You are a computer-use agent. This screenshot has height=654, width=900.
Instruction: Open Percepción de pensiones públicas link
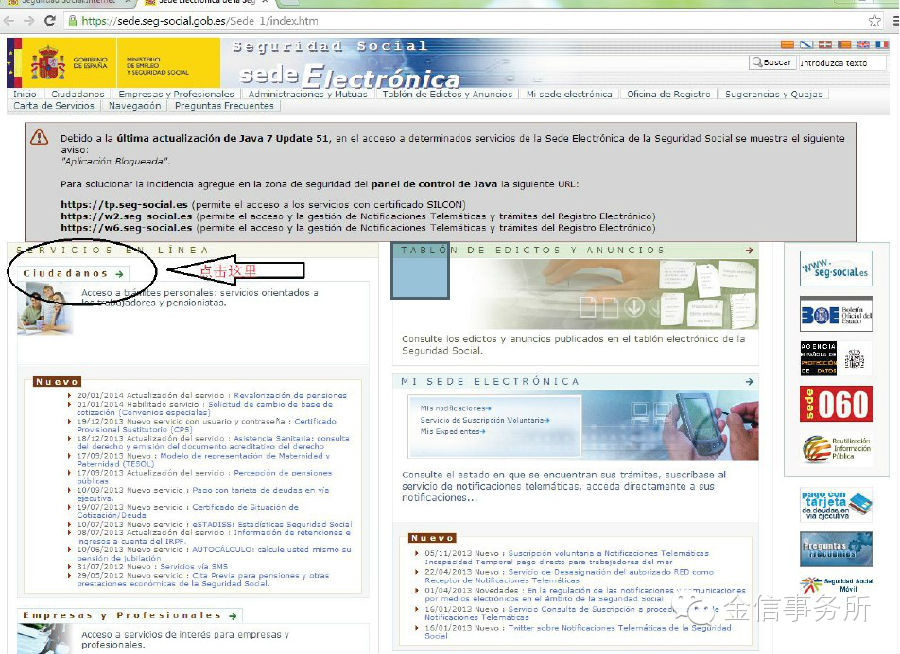[205, 477]
